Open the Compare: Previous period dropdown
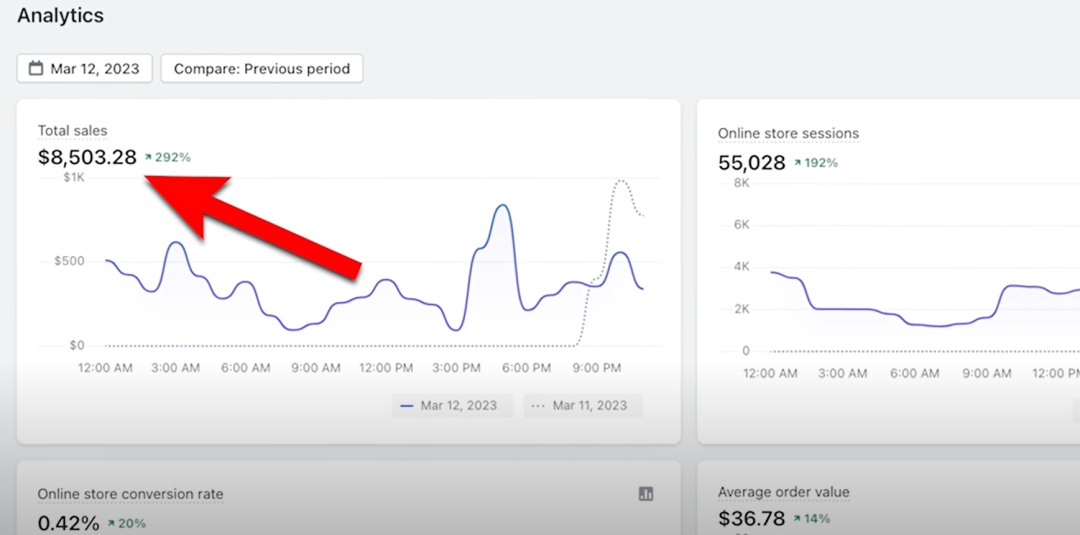This screenshot has width=1080, height=535. click(x=262, y=69)
